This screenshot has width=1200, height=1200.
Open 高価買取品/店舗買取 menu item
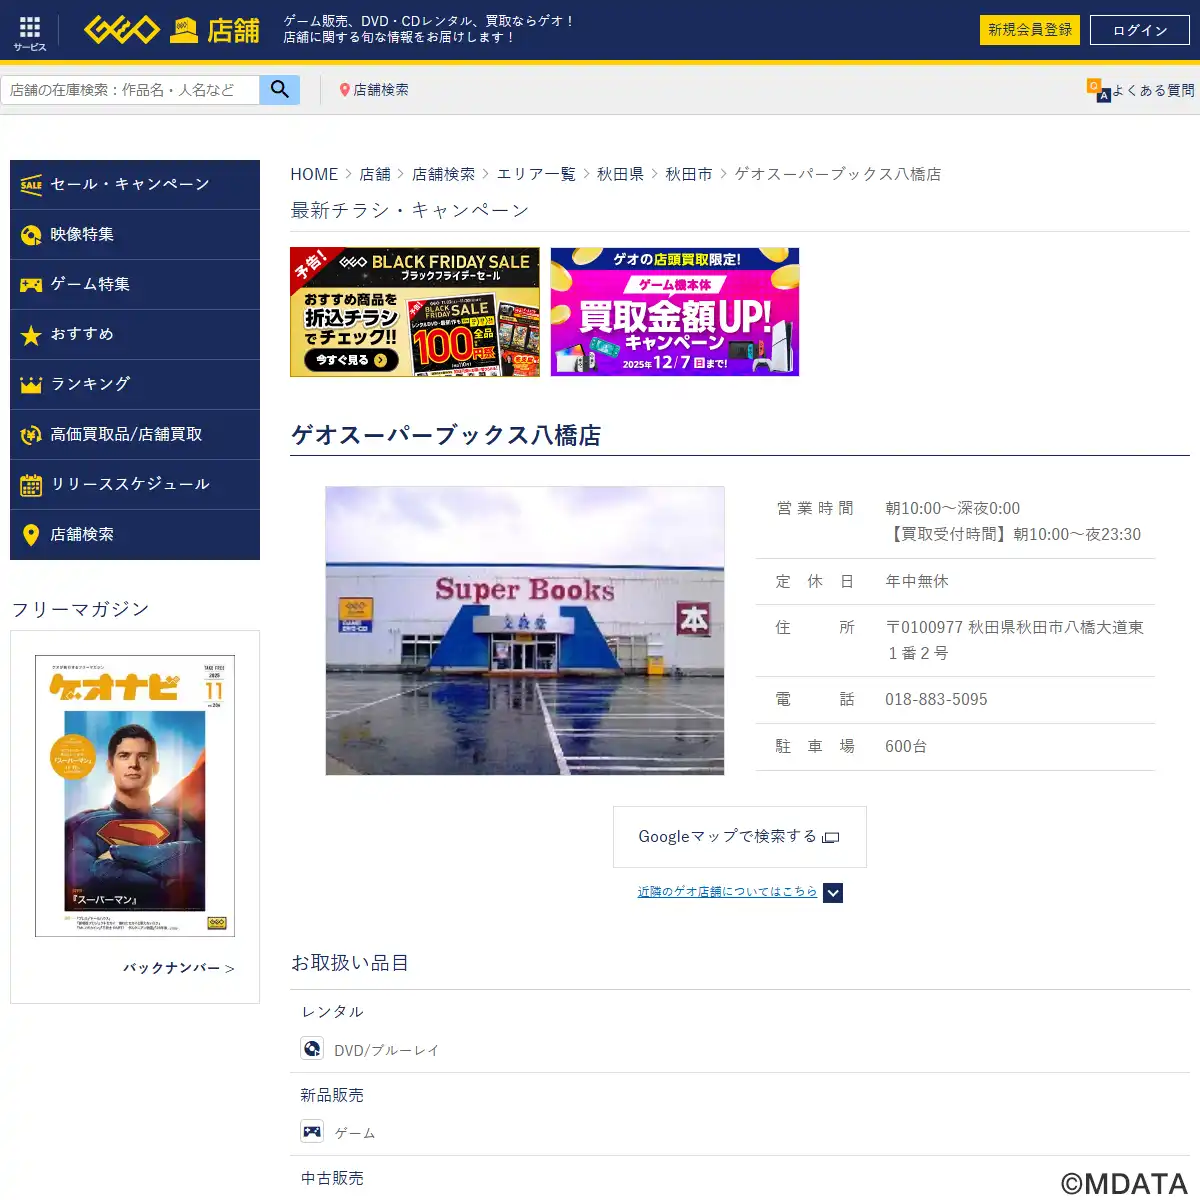[x=135, y=435]
